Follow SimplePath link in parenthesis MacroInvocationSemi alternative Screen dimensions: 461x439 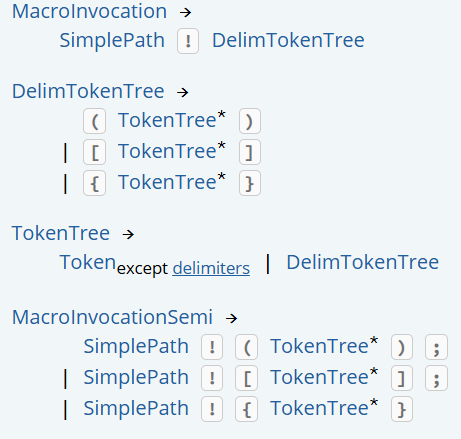coord(136,346)
